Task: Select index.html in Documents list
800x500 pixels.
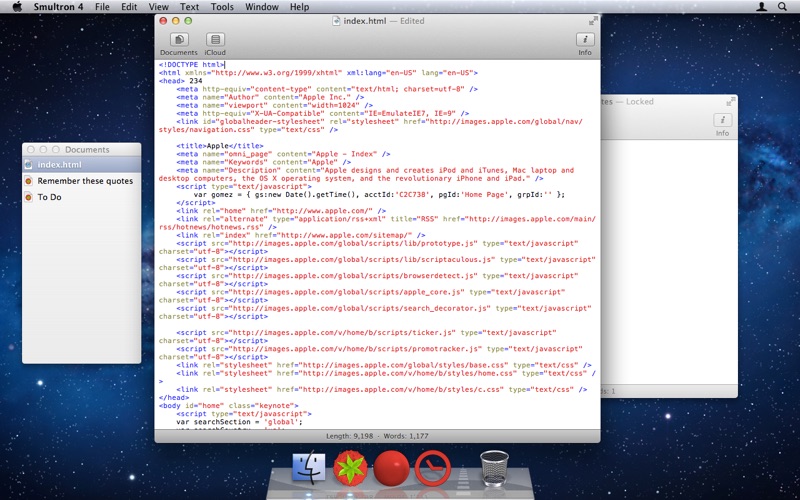Action: [82, 164]
